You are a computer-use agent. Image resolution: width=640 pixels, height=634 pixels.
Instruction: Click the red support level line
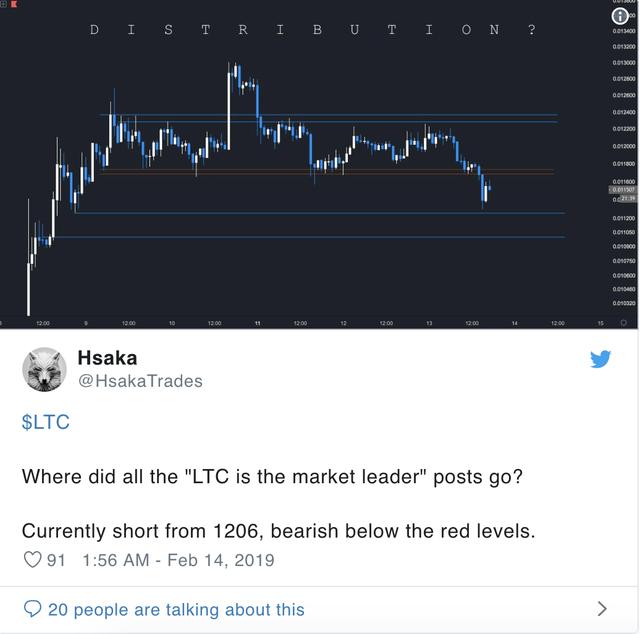tap(327, 170)
